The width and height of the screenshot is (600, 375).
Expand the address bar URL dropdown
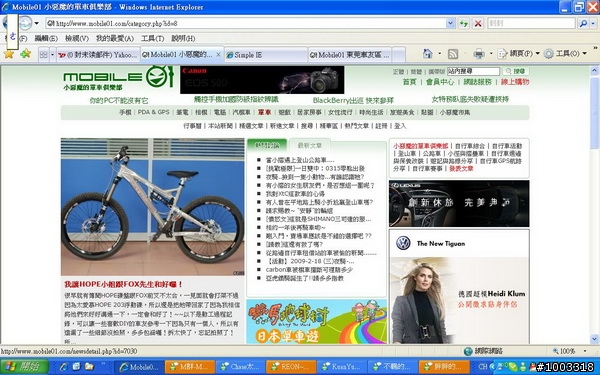[450, 23]
